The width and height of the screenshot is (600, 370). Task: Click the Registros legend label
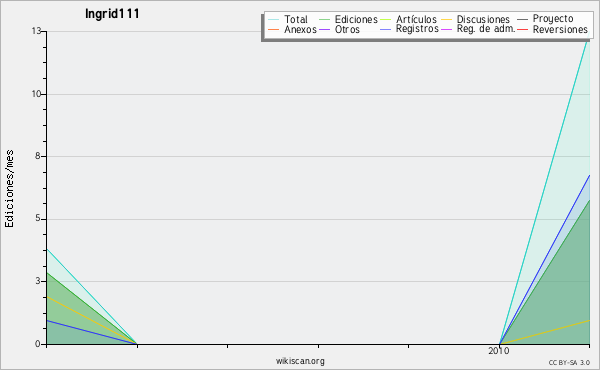417,29
